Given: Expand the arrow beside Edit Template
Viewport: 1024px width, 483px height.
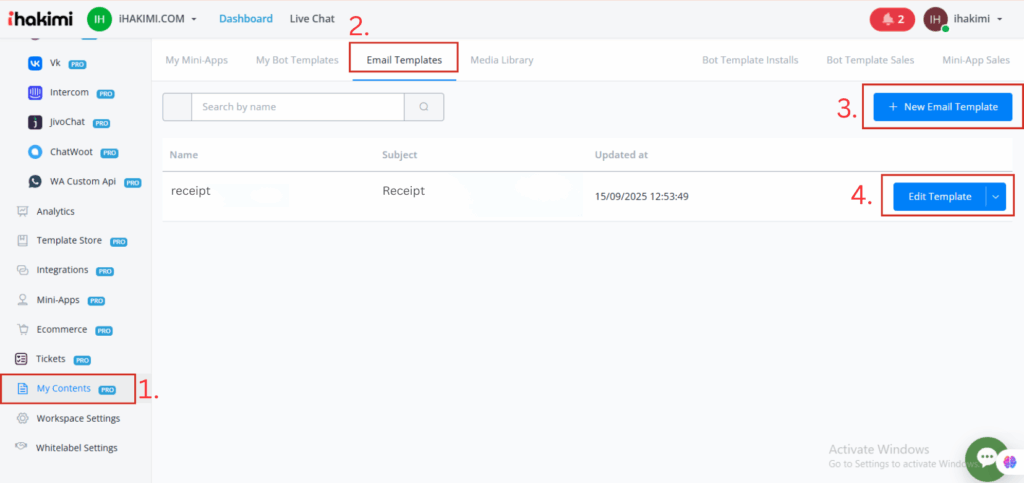Looking at the screenshot, I should tap(995, 197).
